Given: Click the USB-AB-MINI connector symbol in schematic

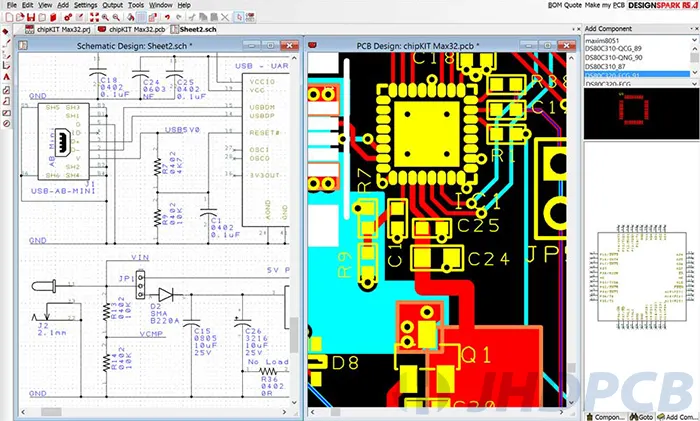Looking at the screenshot, I should click(63, 141).
